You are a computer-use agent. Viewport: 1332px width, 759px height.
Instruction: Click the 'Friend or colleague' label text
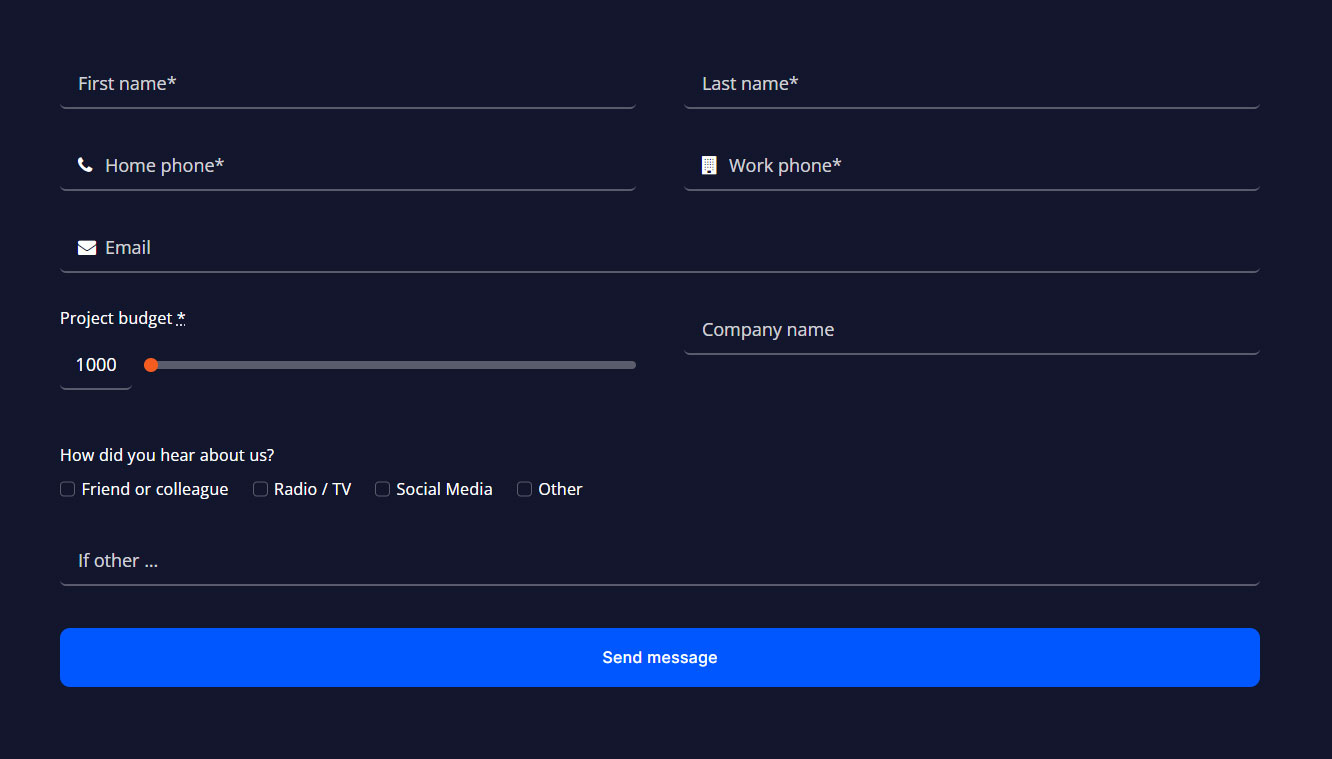pyautogui.click(x=155, y=489)
